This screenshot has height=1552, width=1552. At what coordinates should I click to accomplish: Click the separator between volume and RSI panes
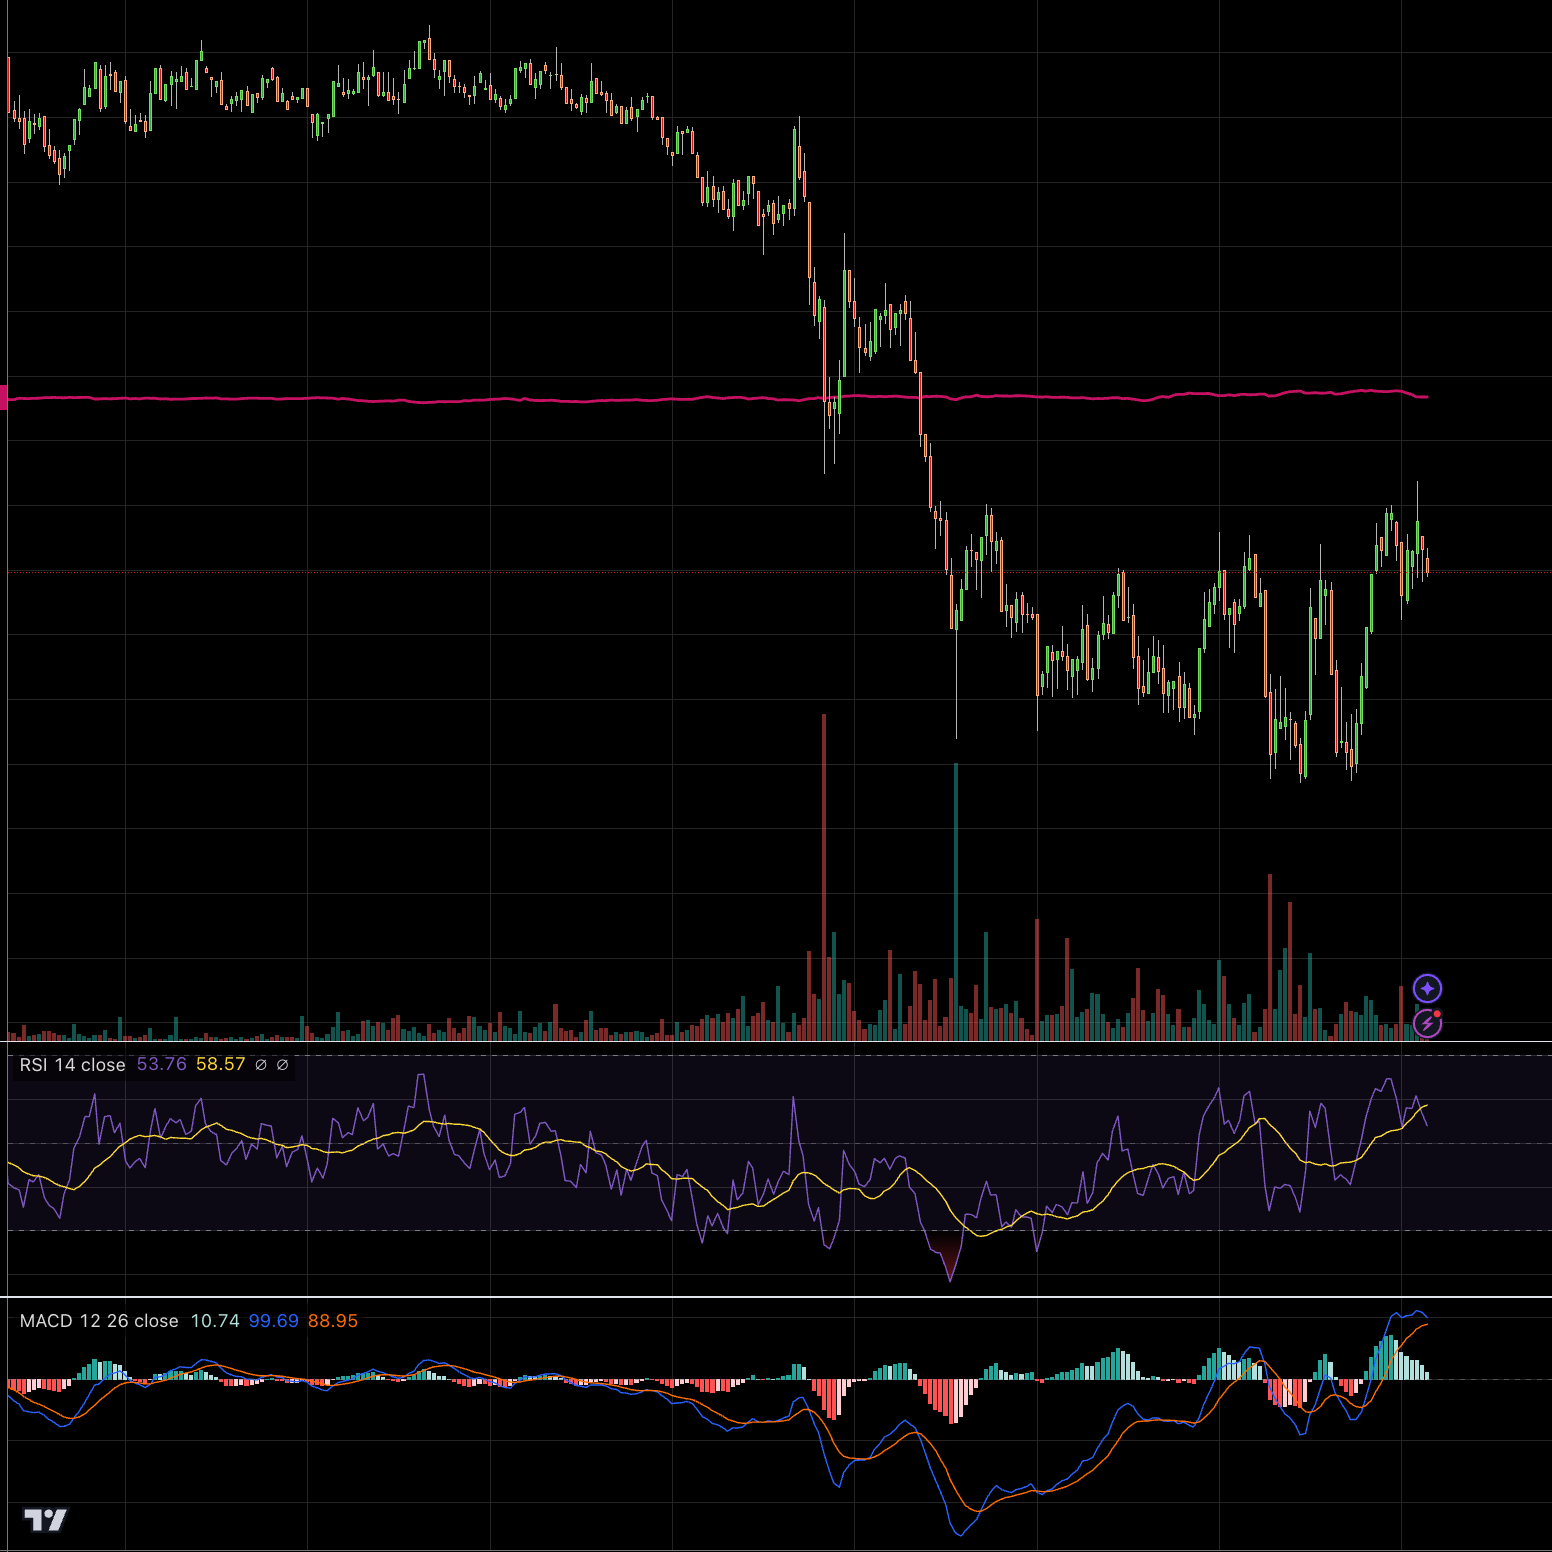[x=776, y=1042]
